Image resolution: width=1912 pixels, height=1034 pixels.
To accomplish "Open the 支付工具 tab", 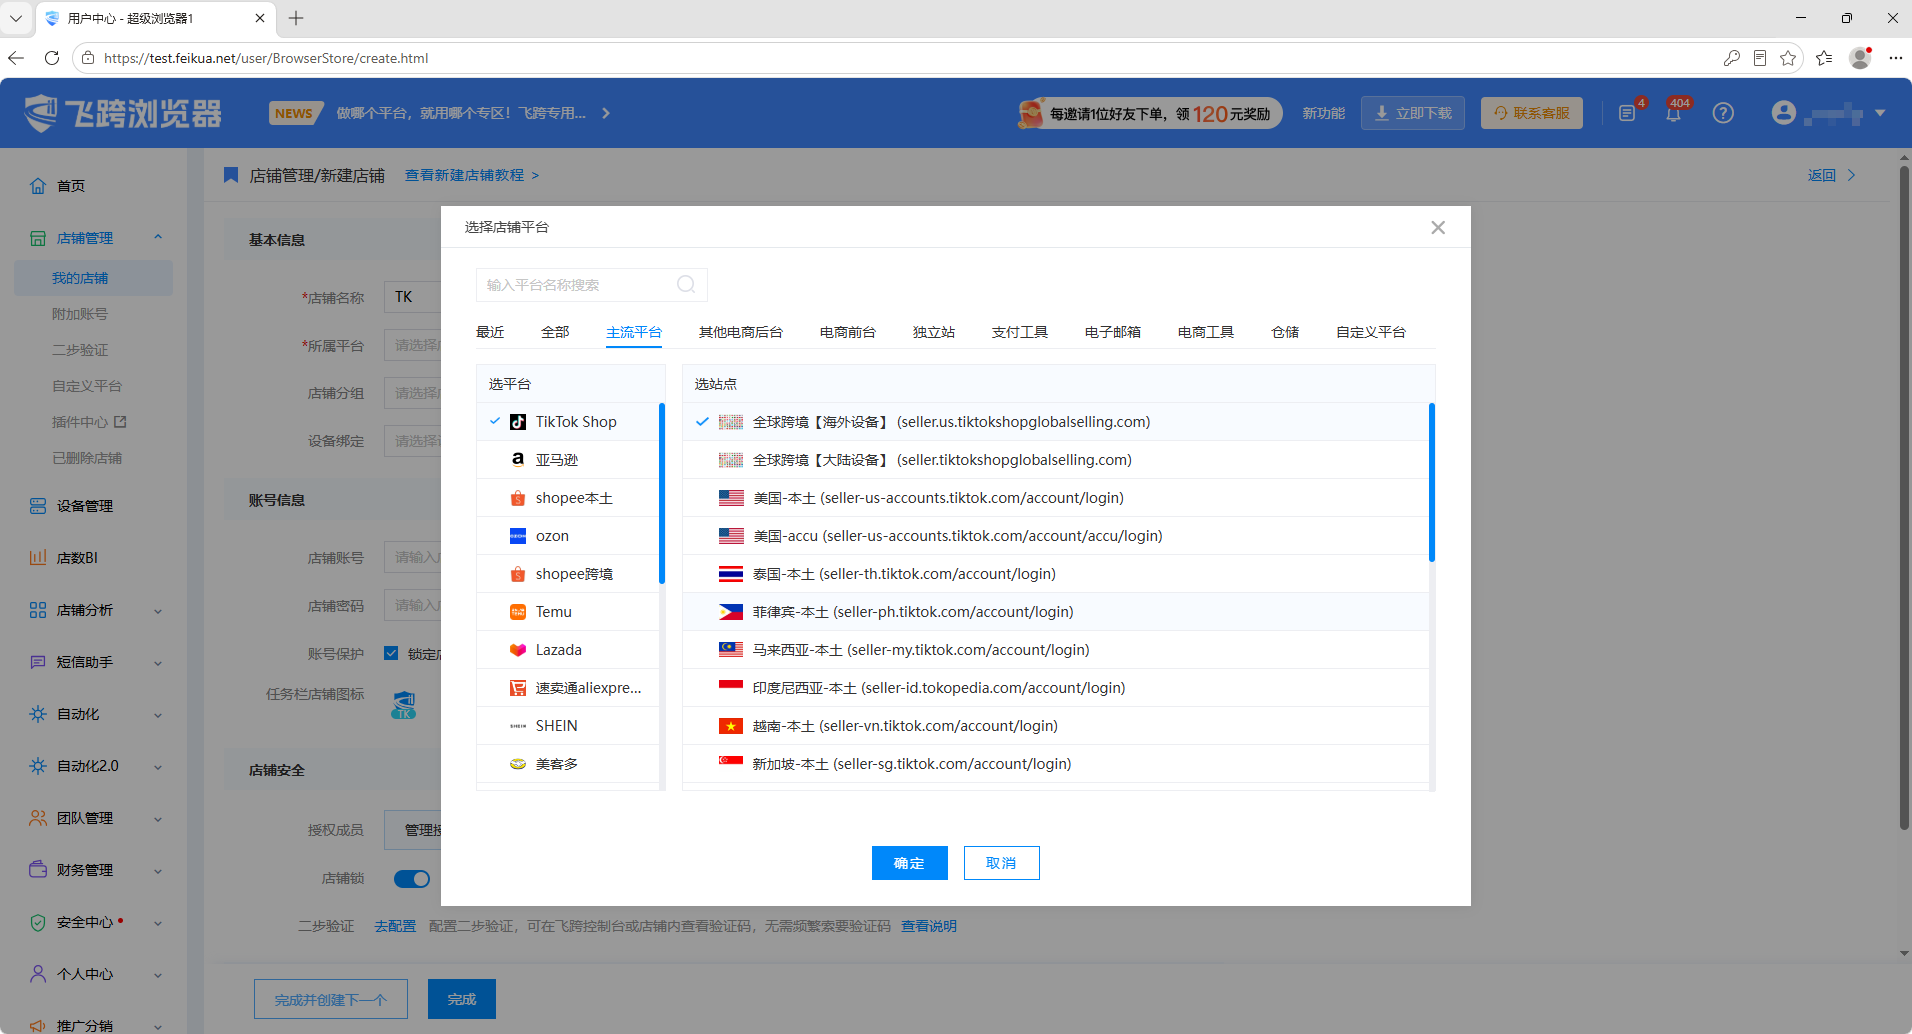I will point(1020,332).
